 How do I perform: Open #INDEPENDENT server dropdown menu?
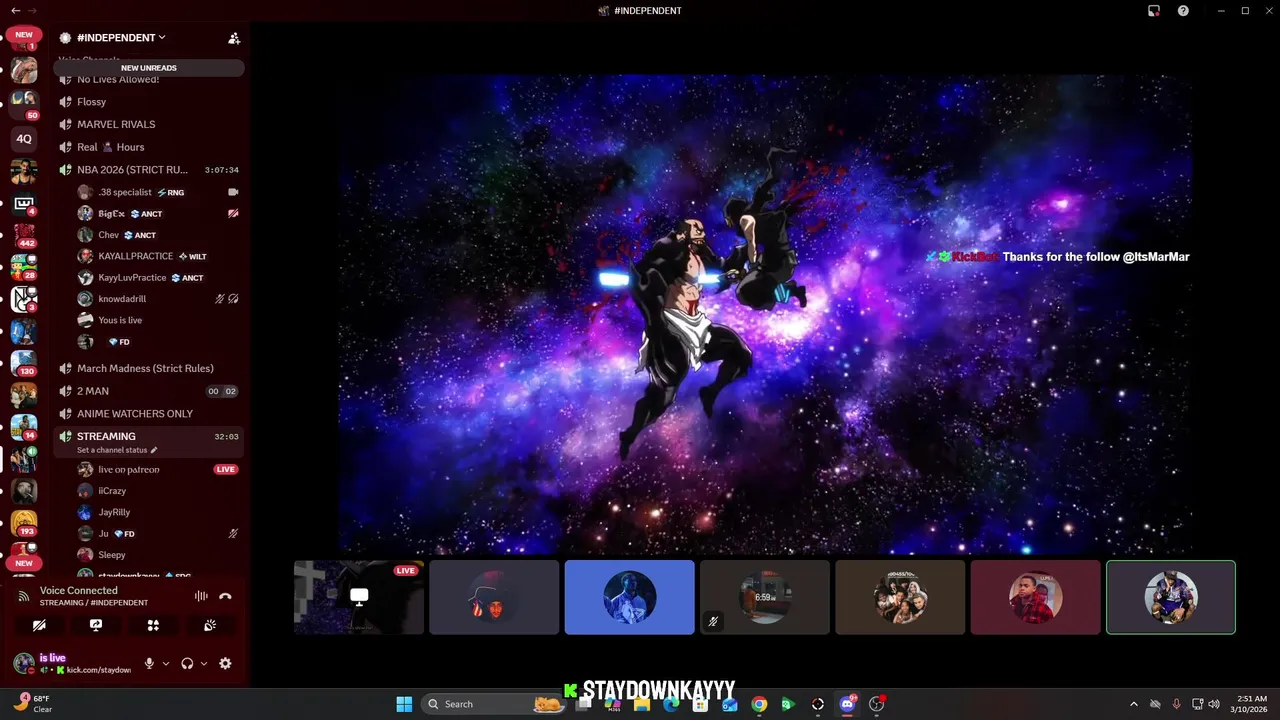click(121, 38)
